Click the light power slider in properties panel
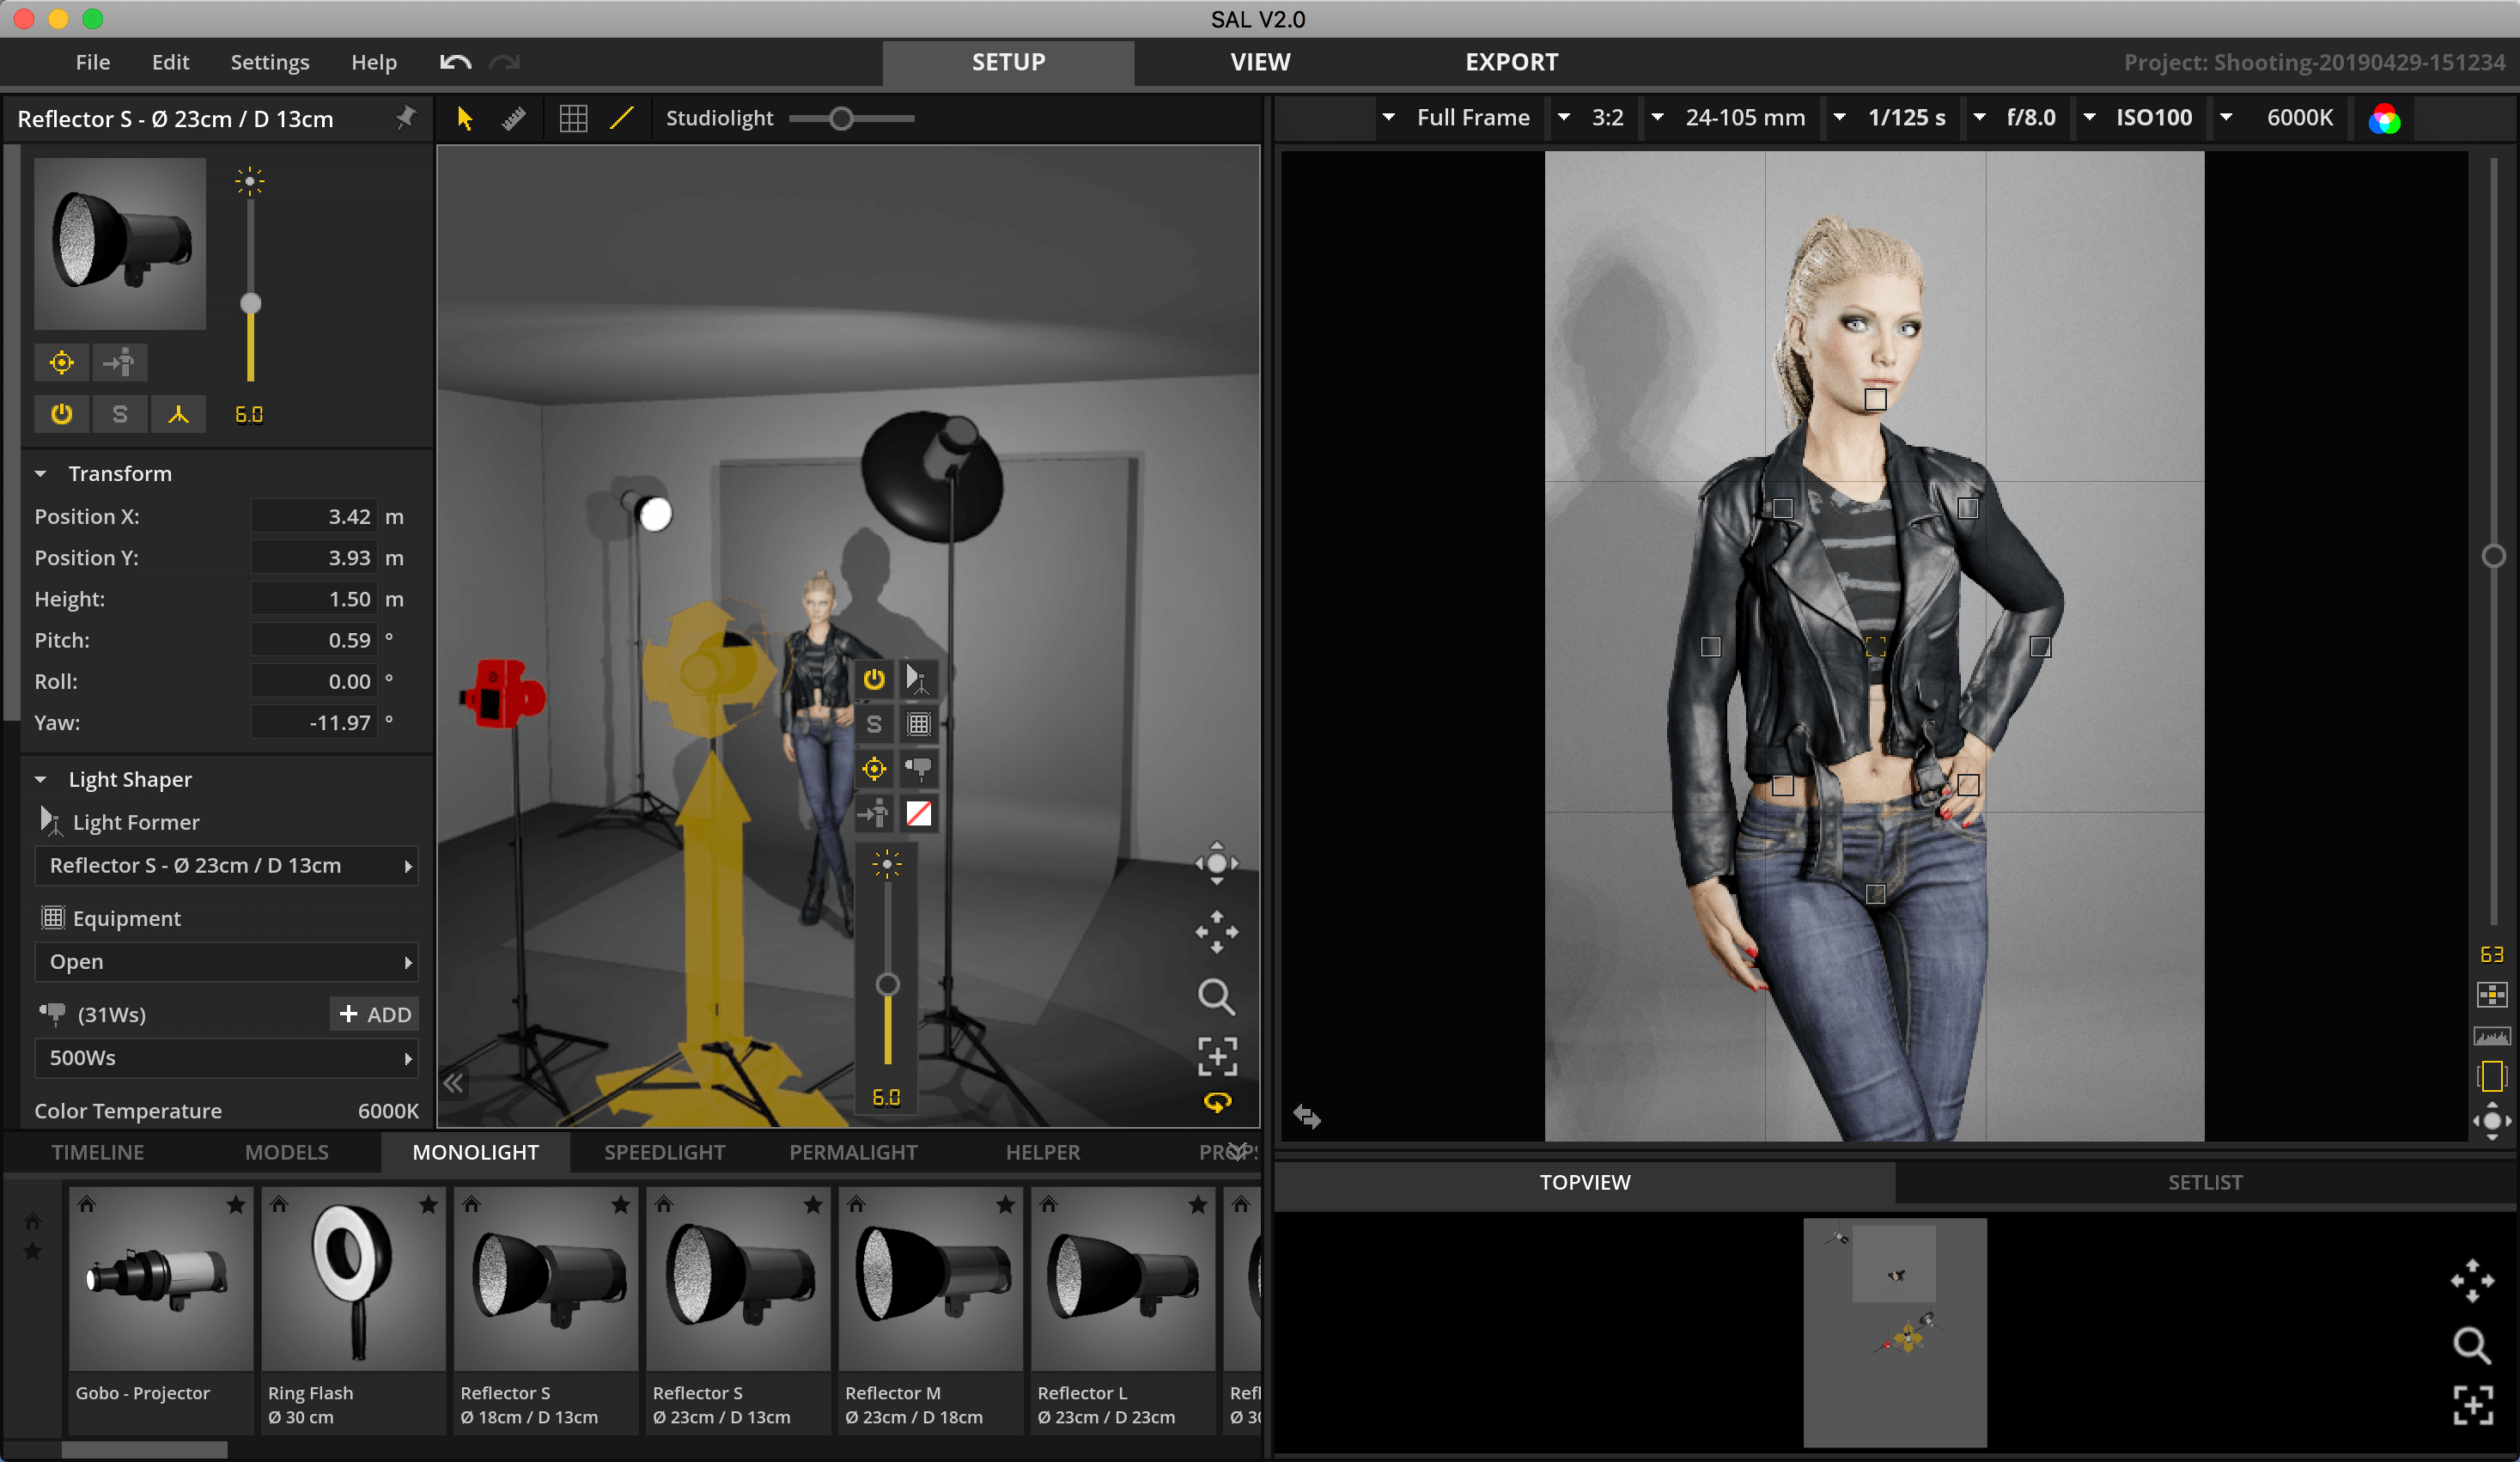The height and width of the screenshot is (1462, 2520). [250, 290]
